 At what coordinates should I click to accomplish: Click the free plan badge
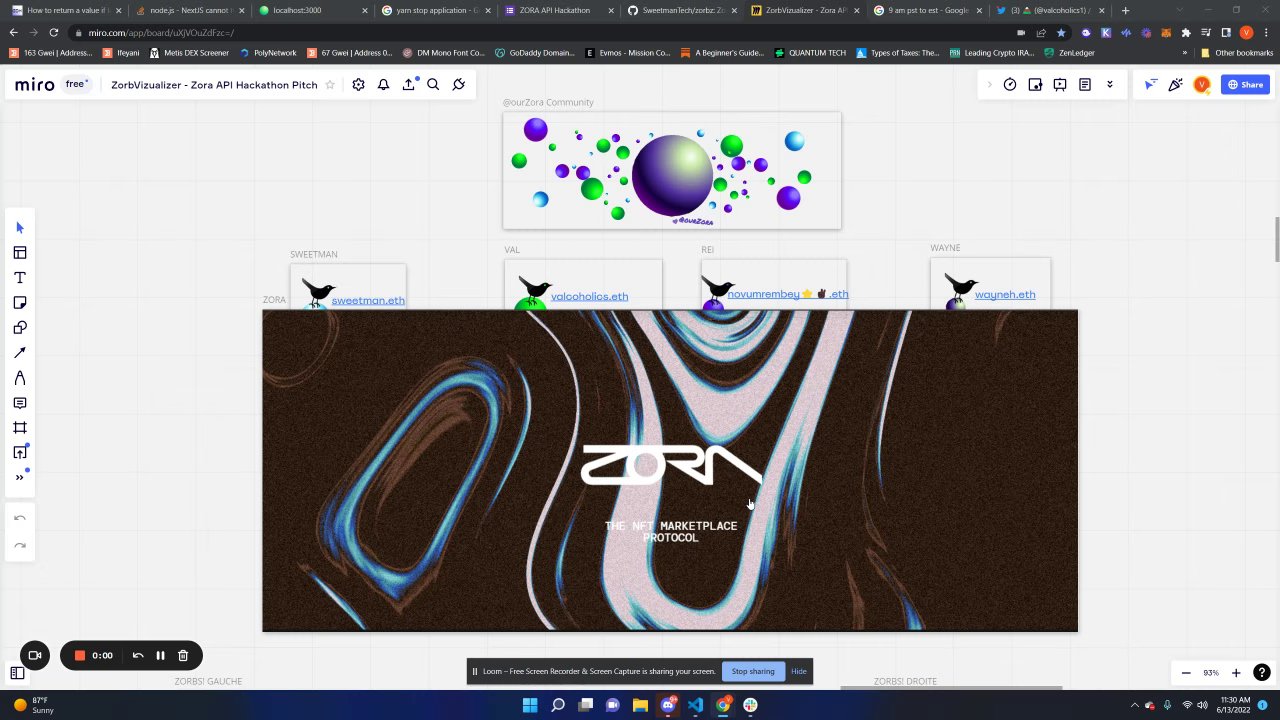(x=77, y=84)
